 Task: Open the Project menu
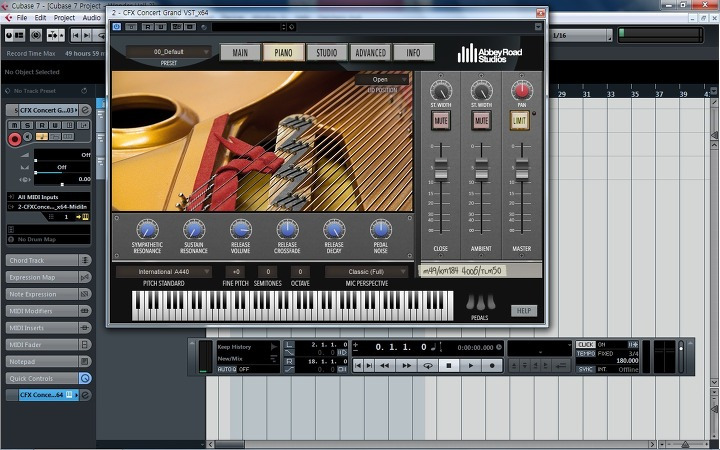pyautogui.click(x=64, y=17)
